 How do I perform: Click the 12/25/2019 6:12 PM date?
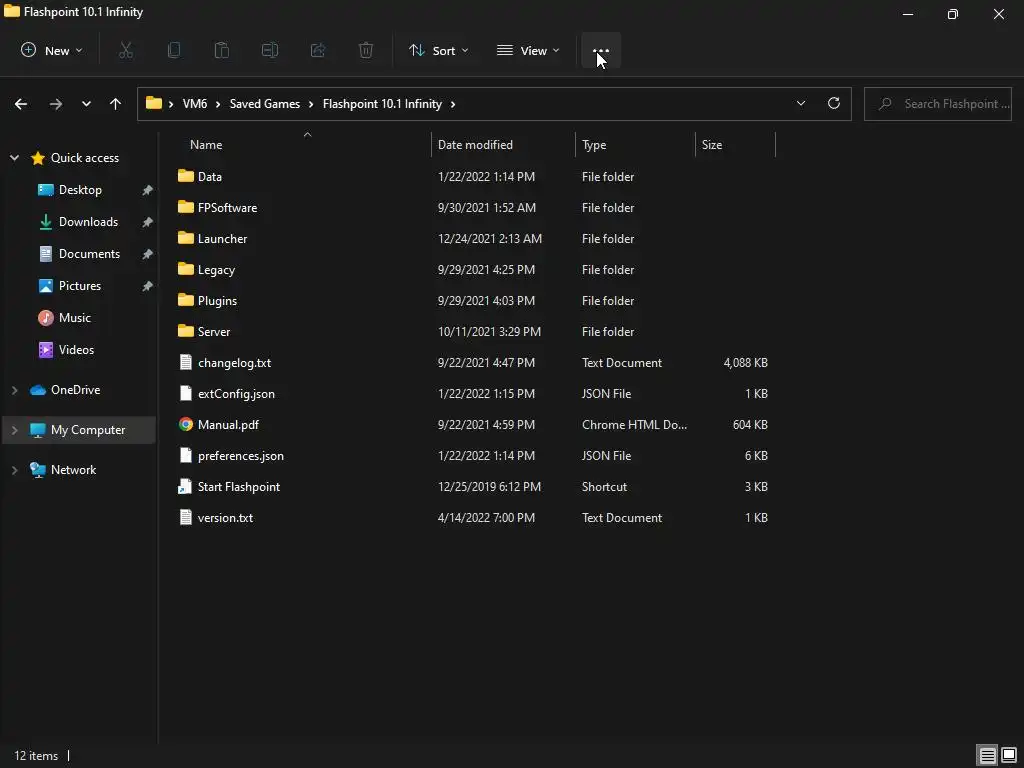pos(489,487)
